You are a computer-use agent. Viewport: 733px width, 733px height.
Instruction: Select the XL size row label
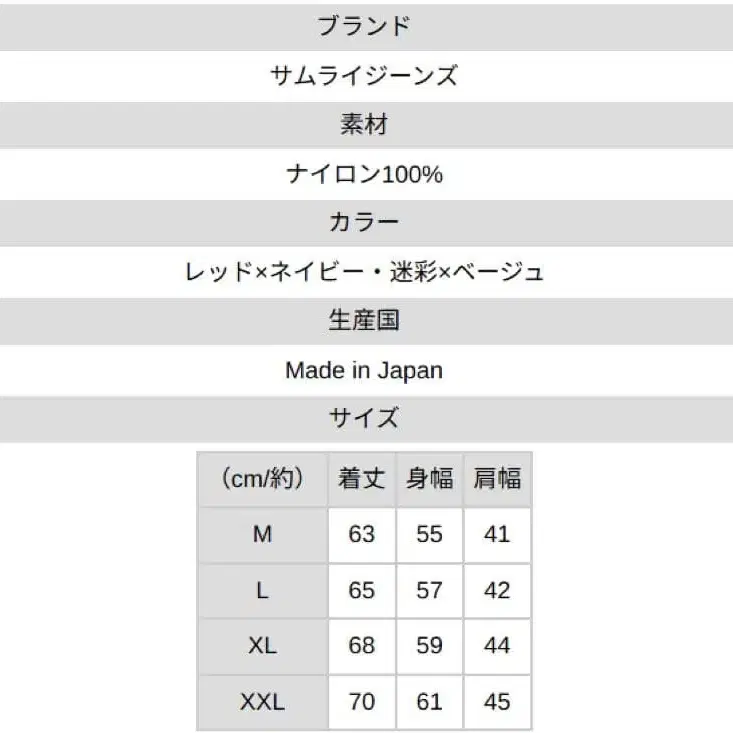(x=262, y=646)
